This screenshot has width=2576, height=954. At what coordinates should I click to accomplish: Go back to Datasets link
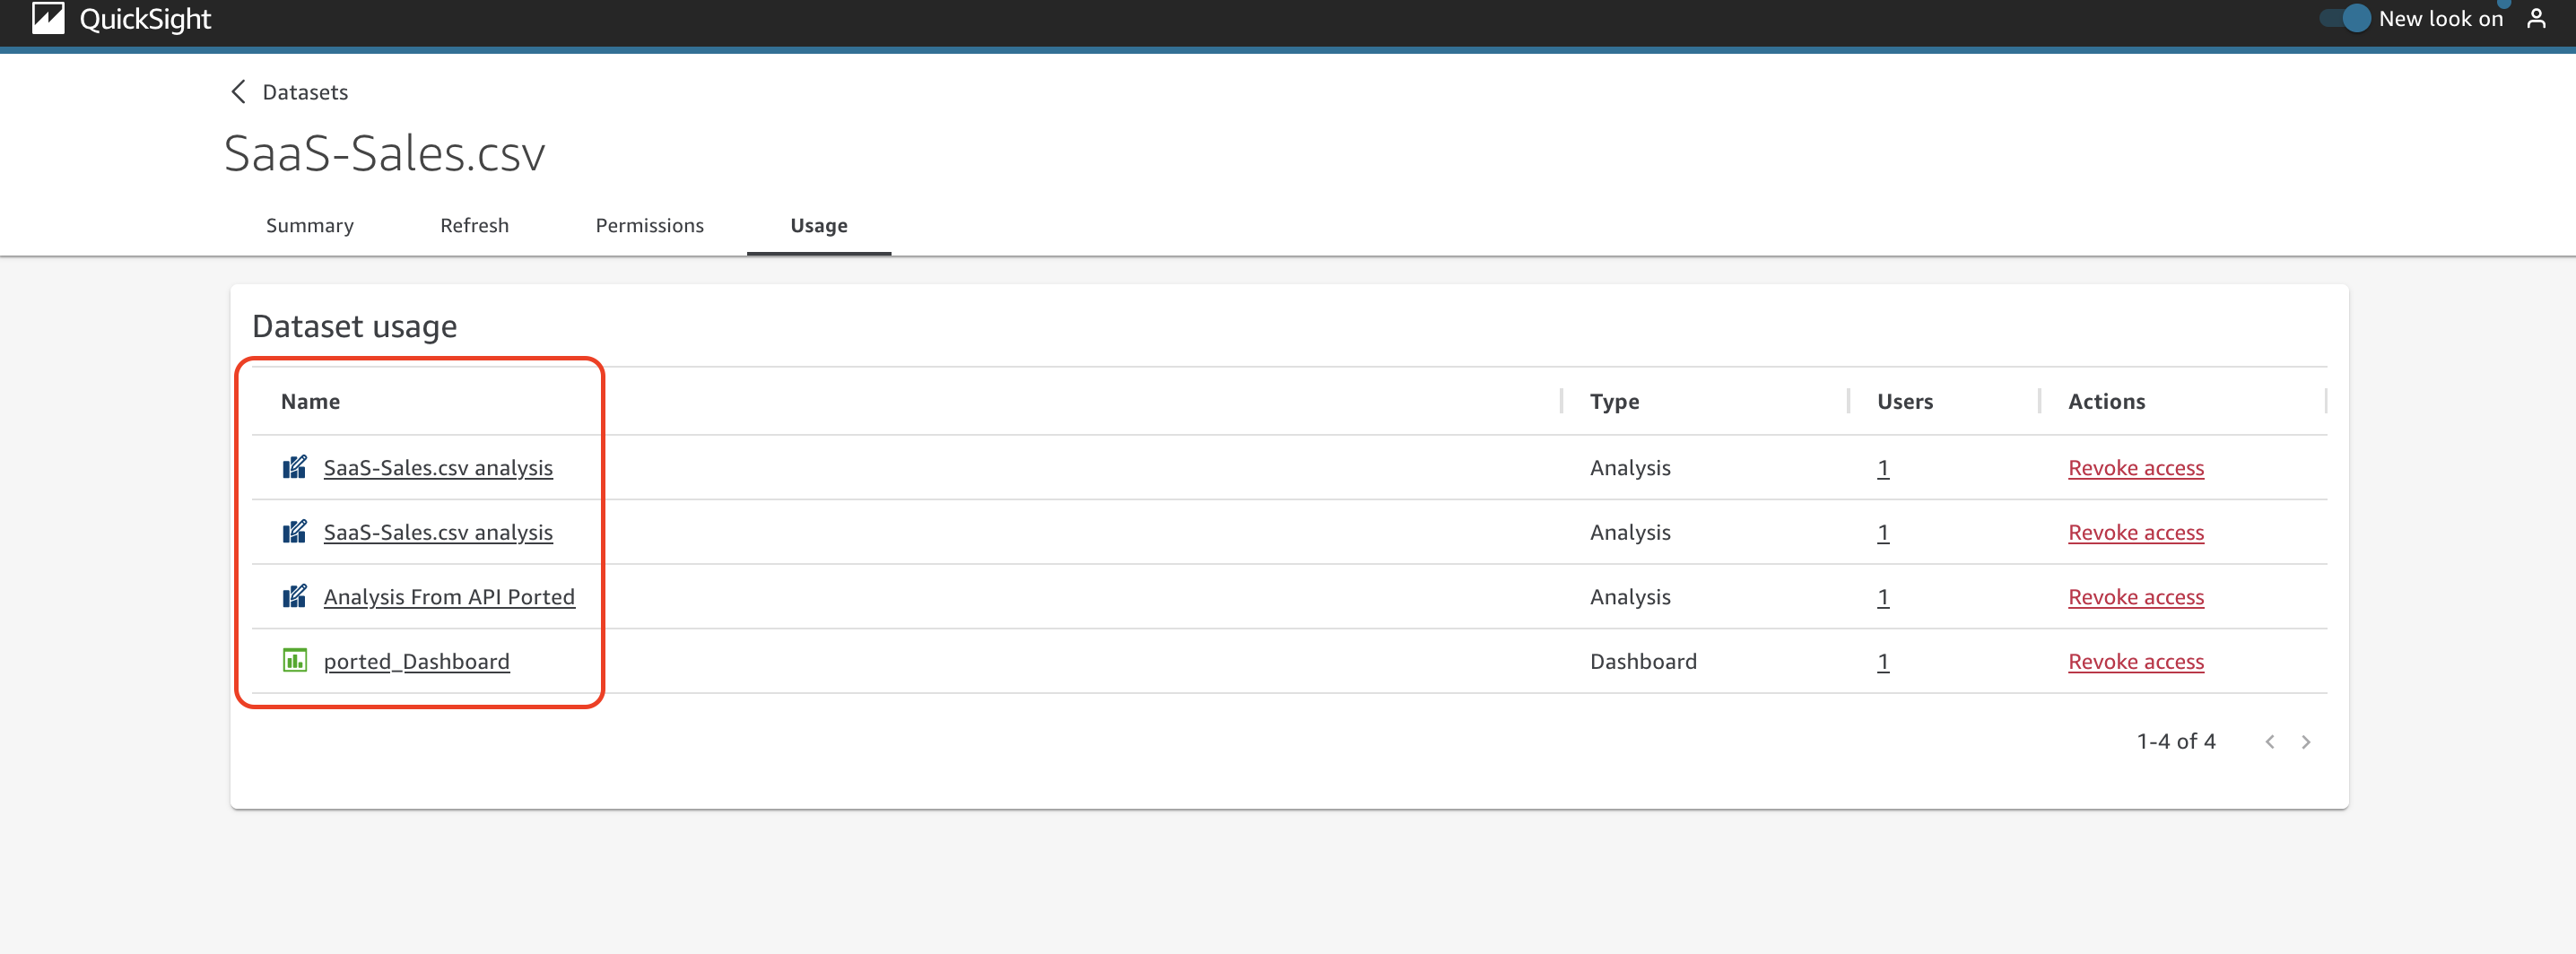305,92
